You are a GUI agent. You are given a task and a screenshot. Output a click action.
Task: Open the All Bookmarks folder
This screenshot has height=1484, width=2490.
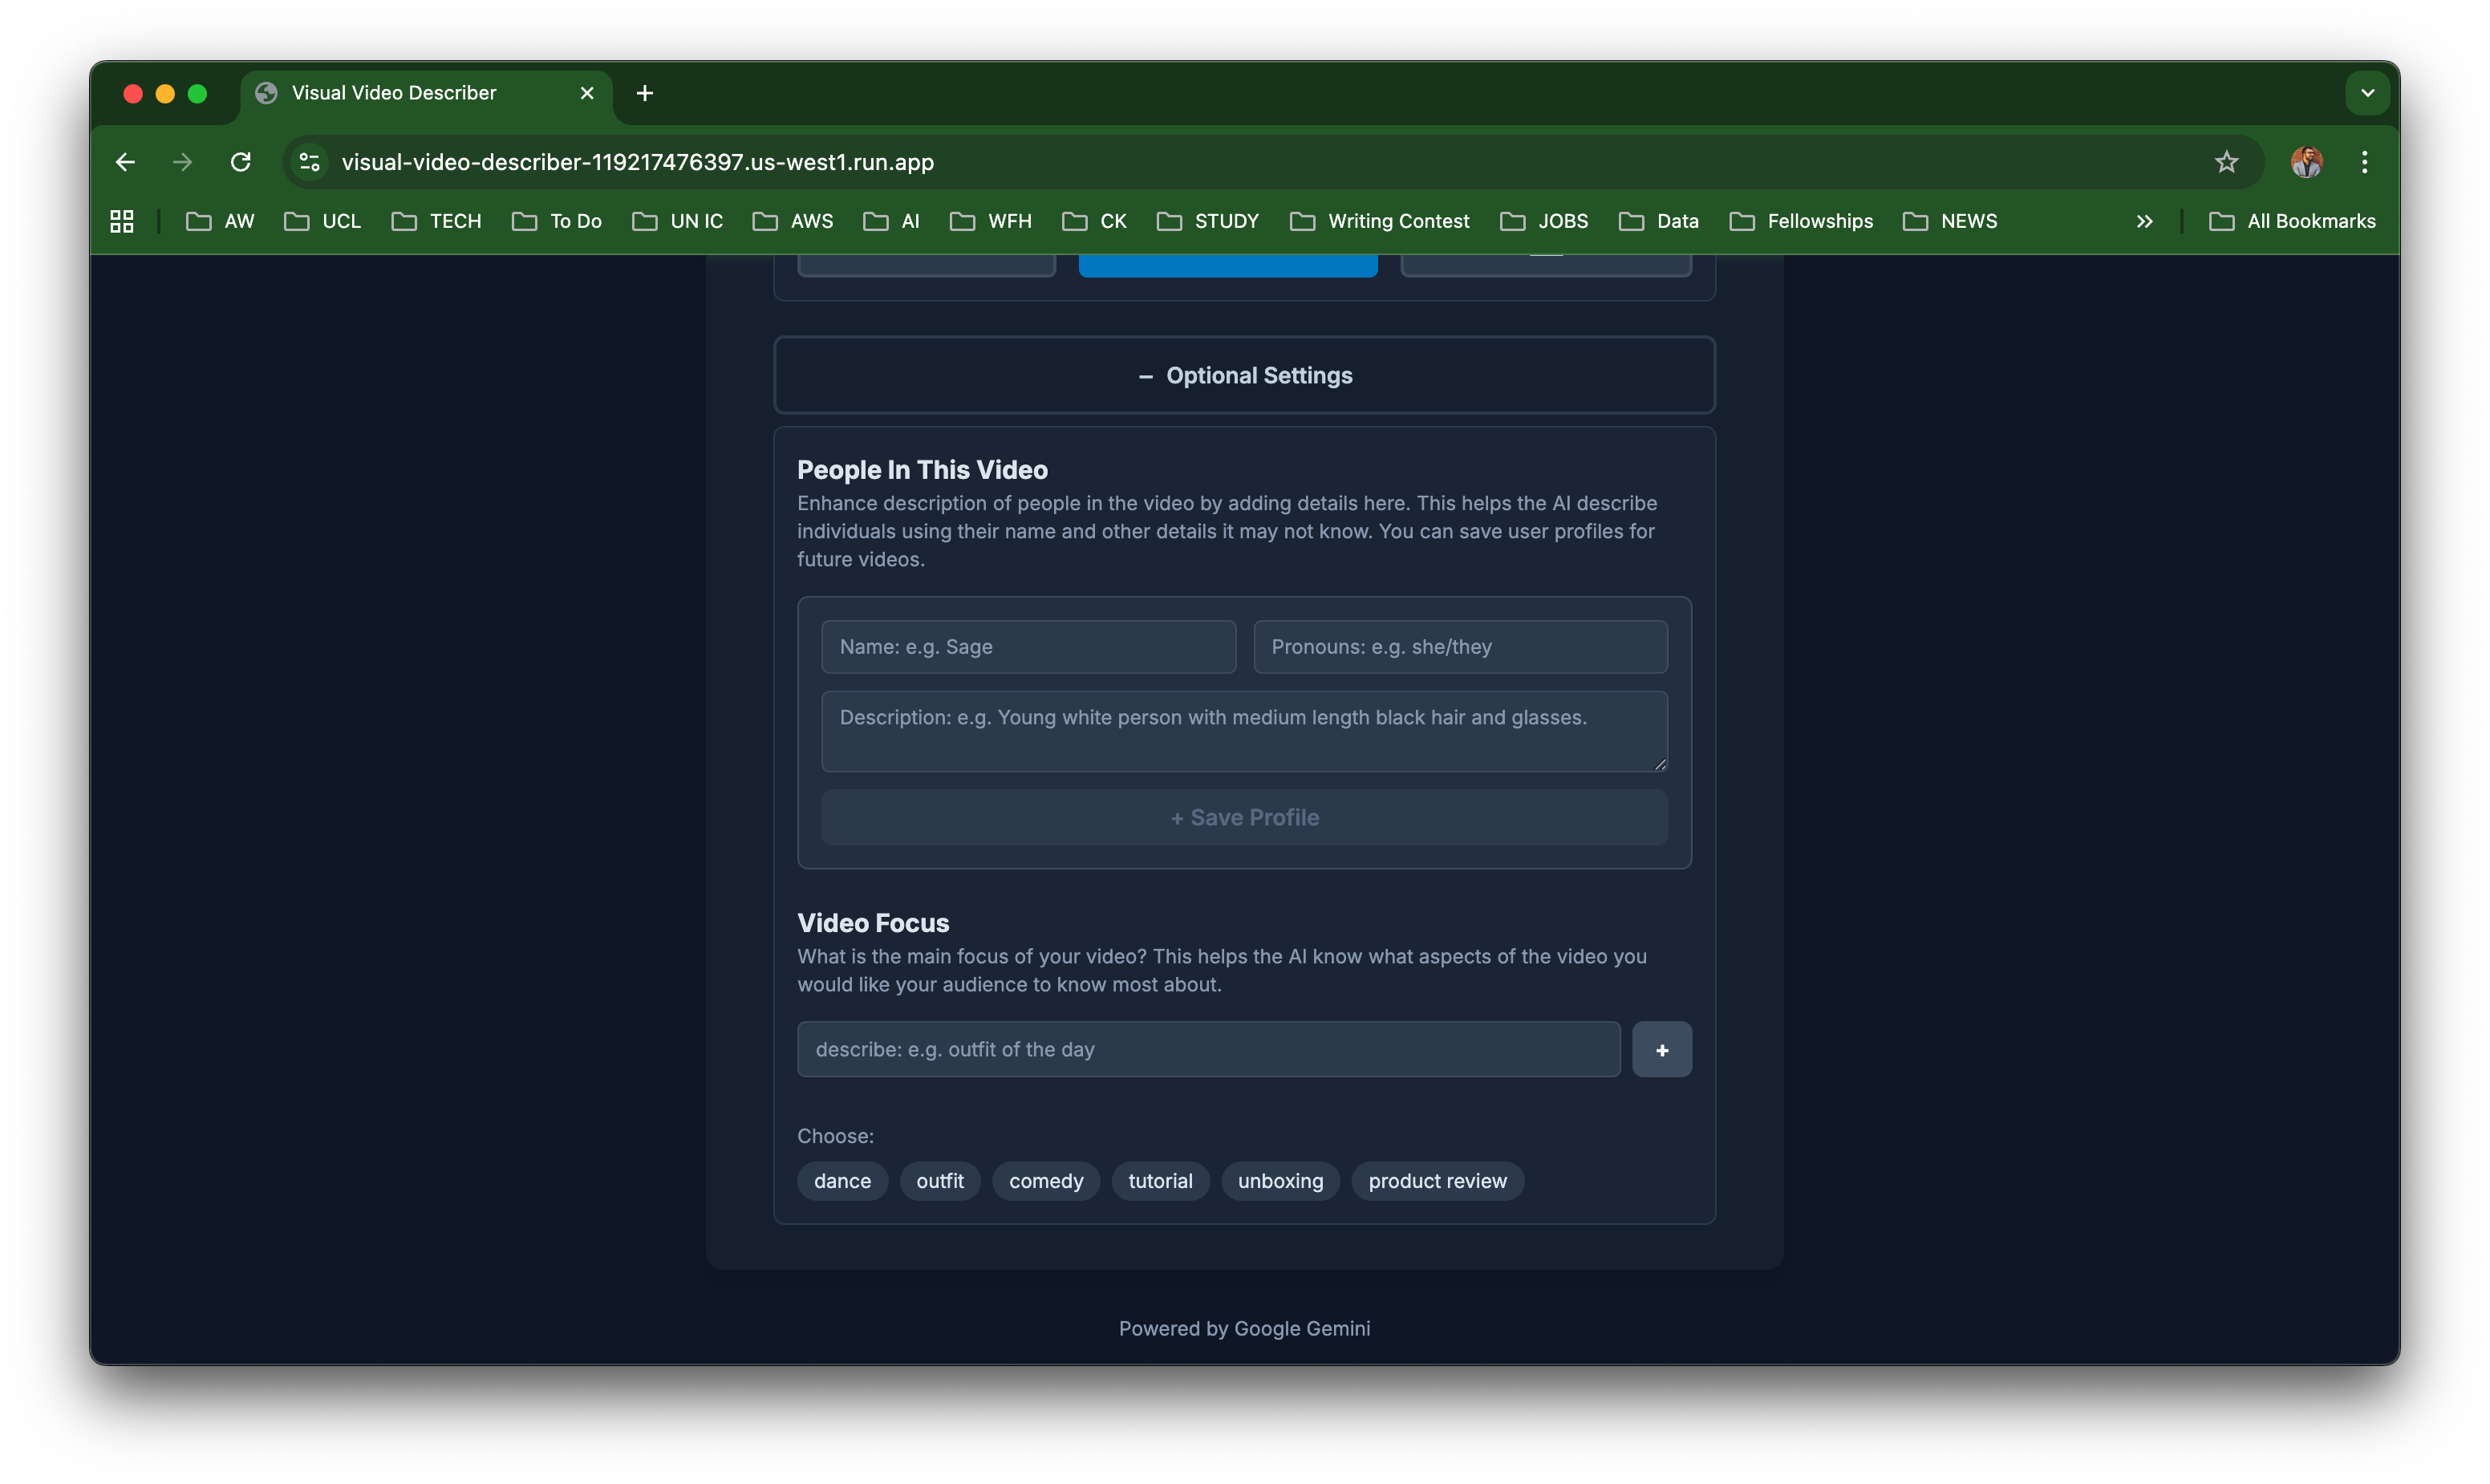[x=2292, y=221]
